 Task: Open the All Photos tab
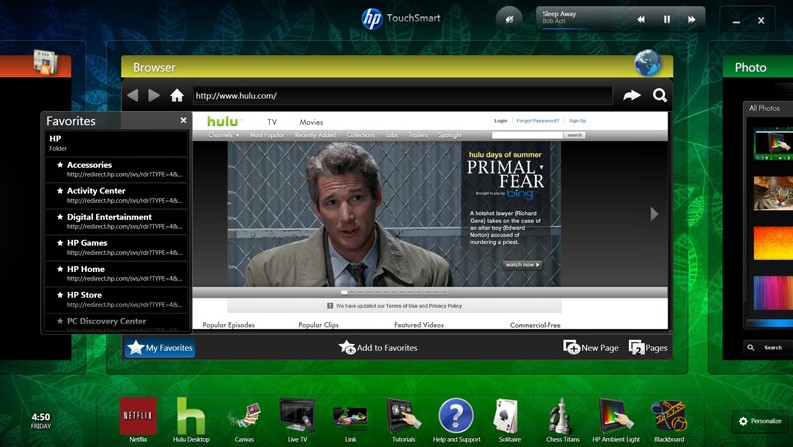[x=764, y=108]
